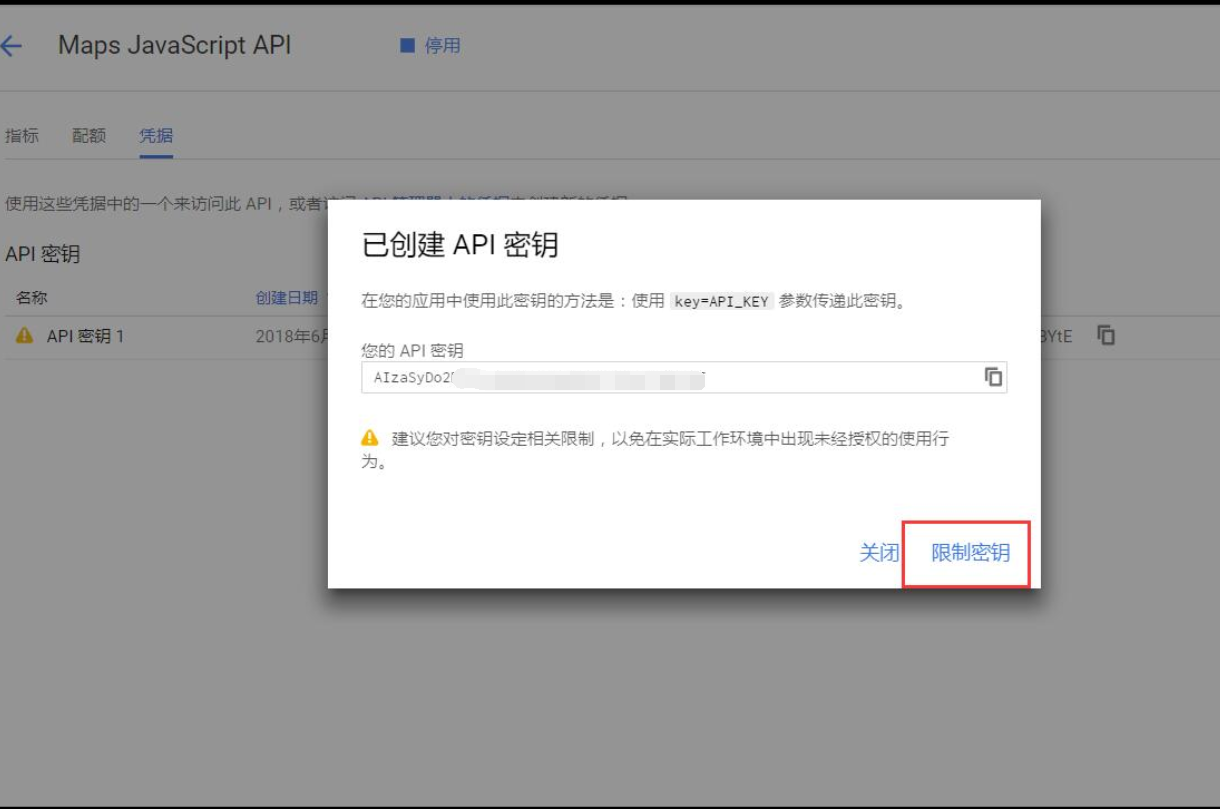The width and height of the screenshot is (1220, 809).
Task: Switch to the 指标 tab
Action: click(22, 136)
